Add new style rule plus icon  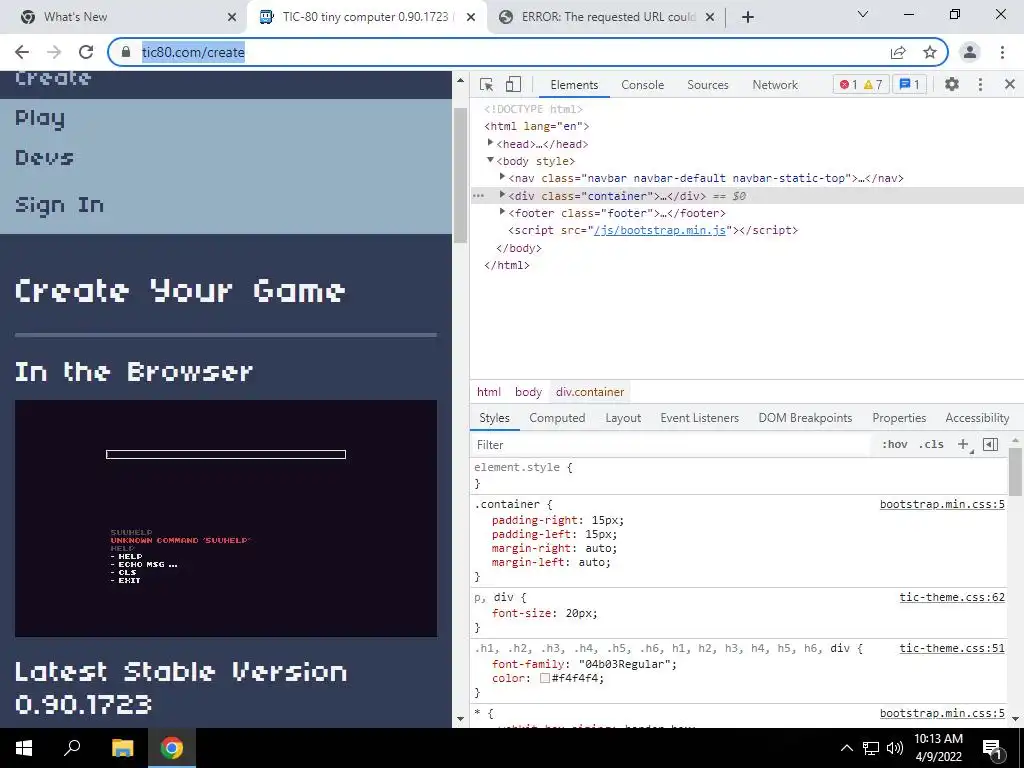click(x=963, y=445)
